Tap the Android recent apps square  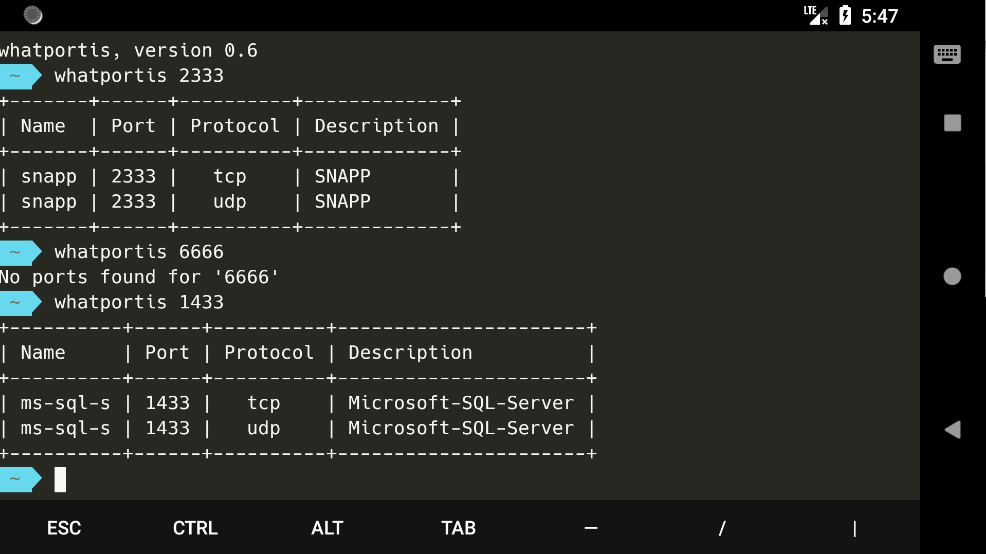coord(952,123)
